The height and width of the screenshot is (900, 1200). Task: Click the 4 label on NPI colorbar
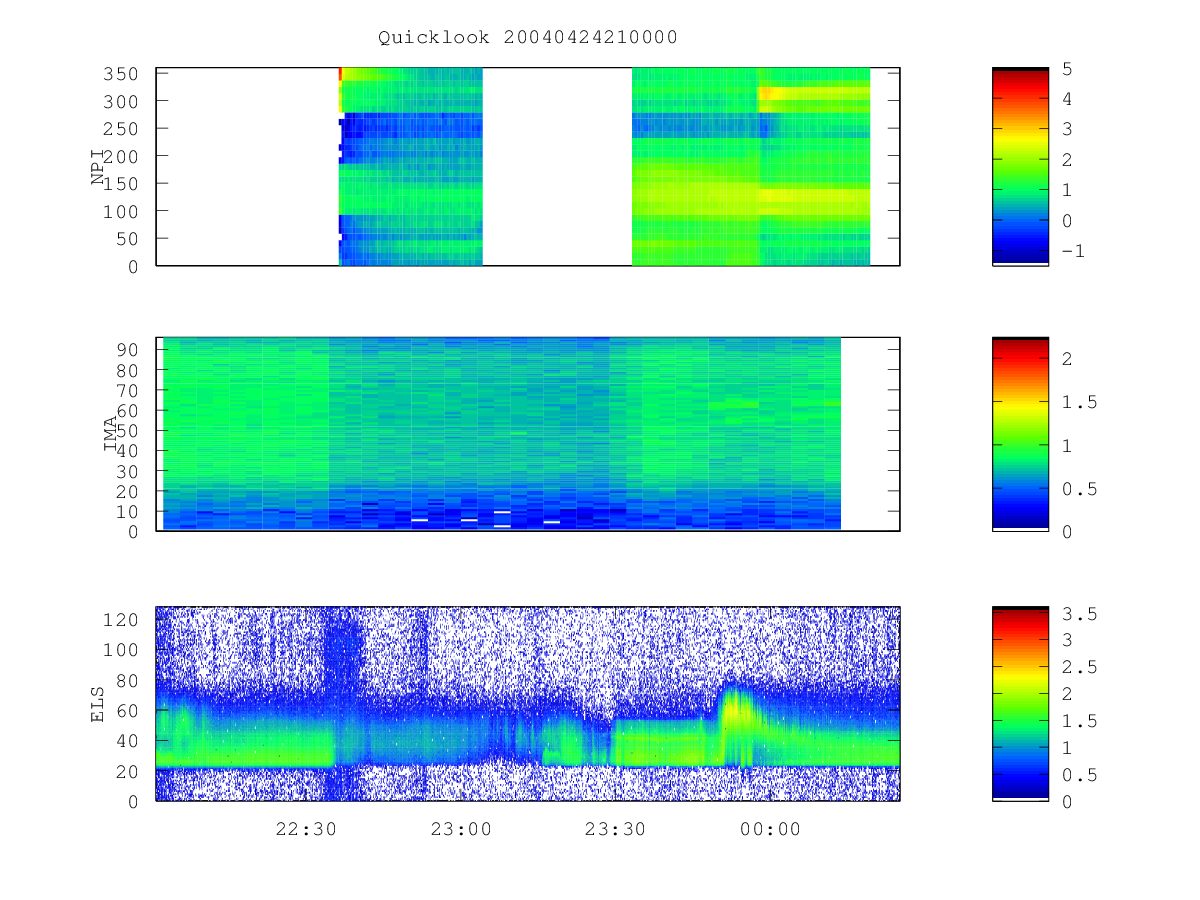(x=1067, y=99)
